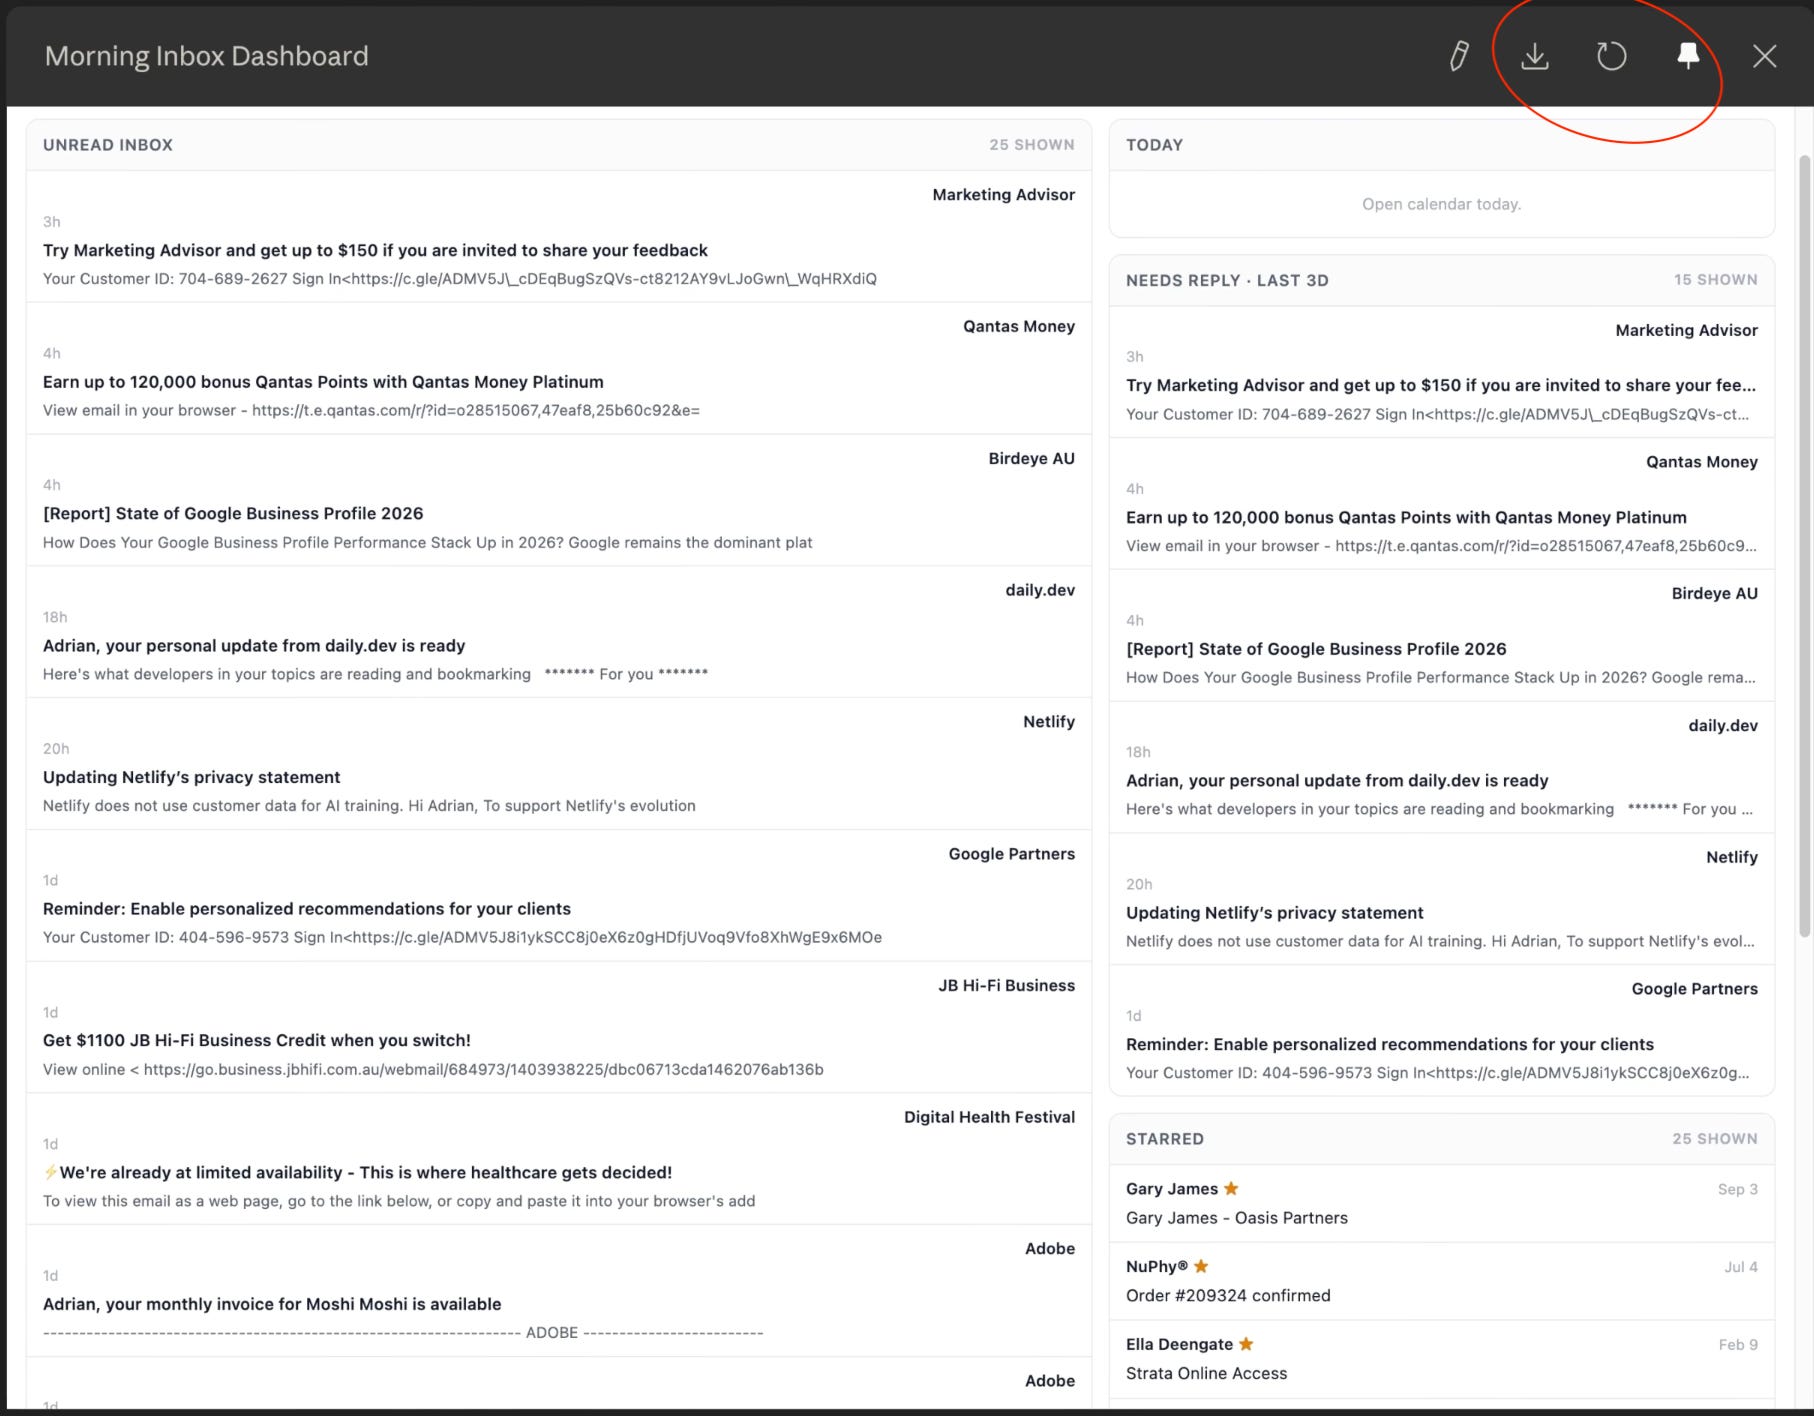
Task: Click the 'Morning Inbox Dashboard' title
Action: (207, 56)
